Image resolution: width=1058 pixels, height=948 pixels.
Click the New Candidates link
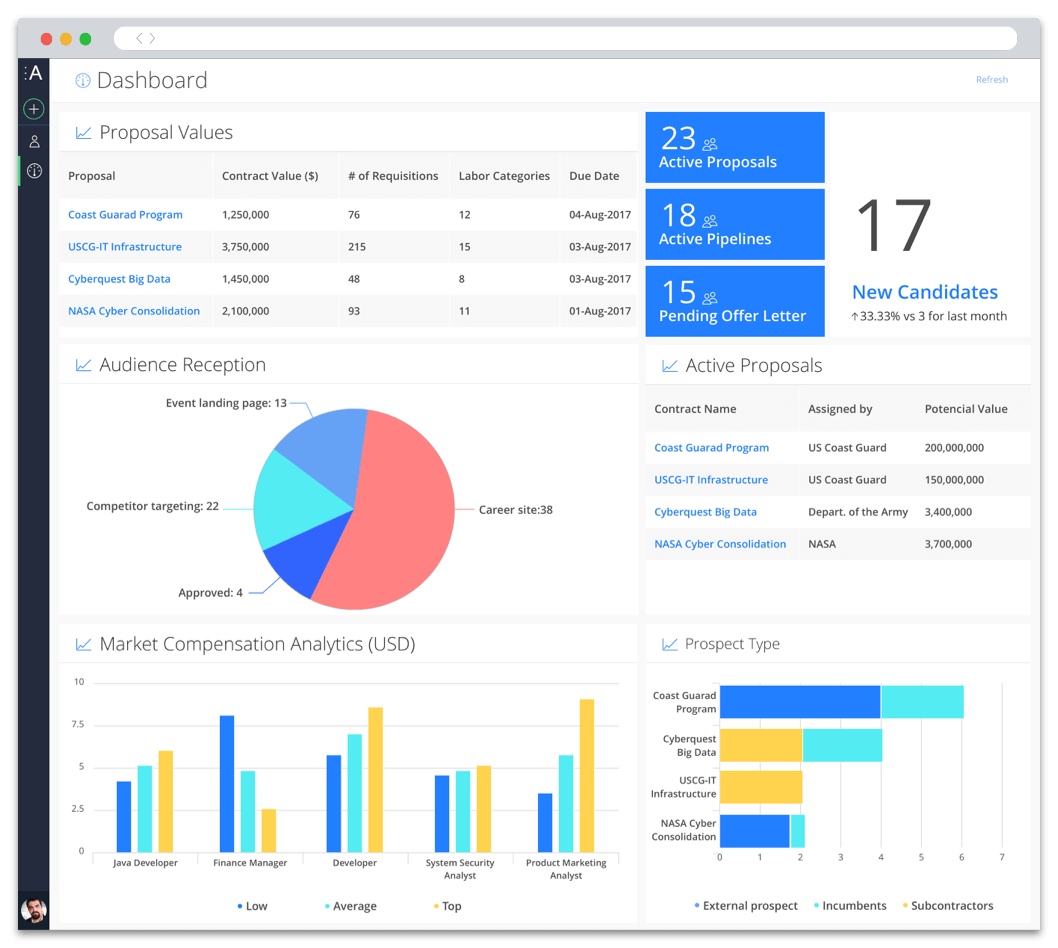tap(925, 292)
